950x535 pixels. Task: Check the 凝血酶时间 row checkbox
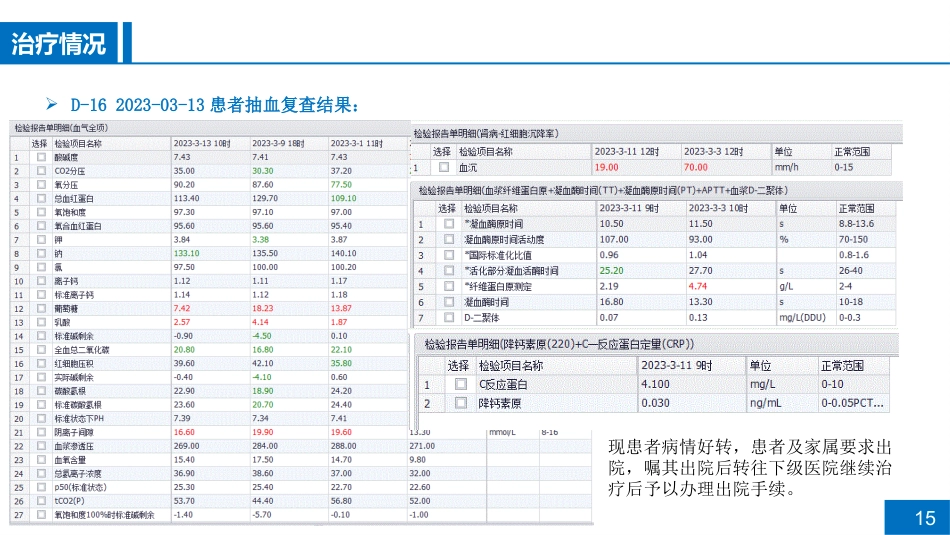pyautogui.click(x=449, y=302)
